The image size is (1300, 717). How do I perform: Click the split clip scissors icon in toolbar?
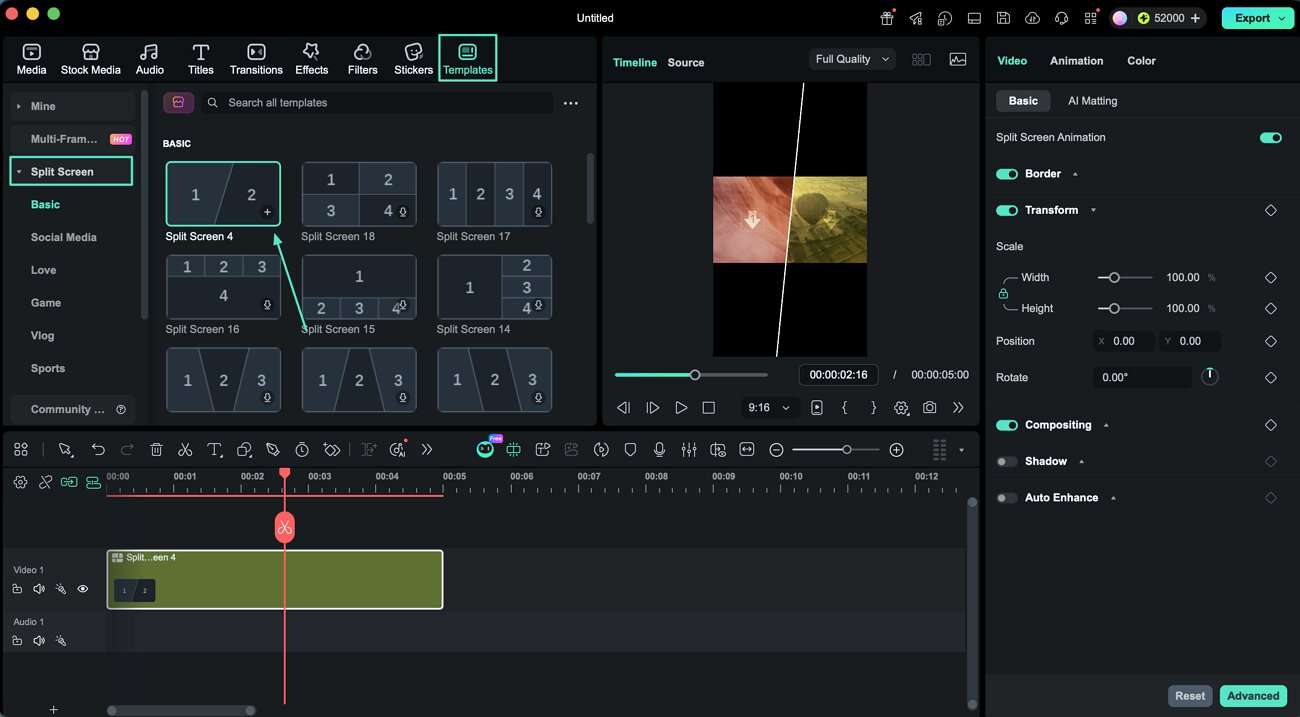tap(185, 450)
